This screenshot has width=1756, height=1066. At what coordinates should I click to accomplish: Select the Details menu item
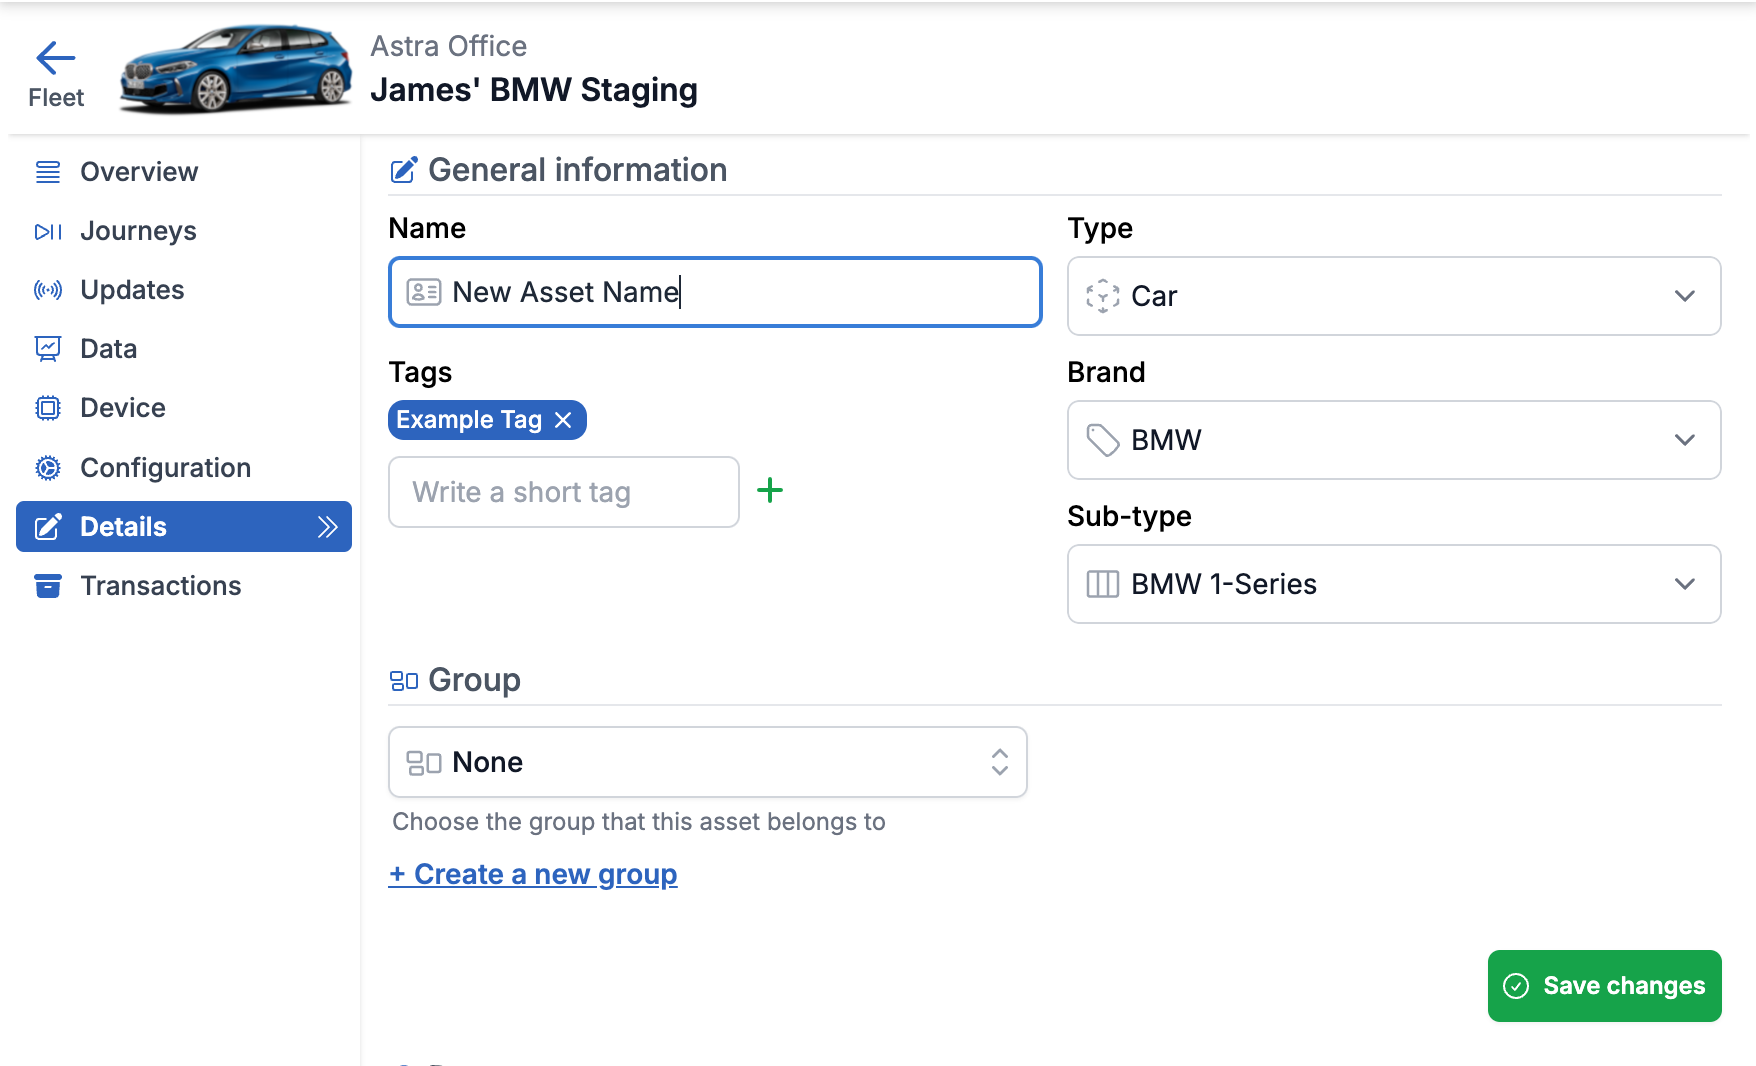184,527
